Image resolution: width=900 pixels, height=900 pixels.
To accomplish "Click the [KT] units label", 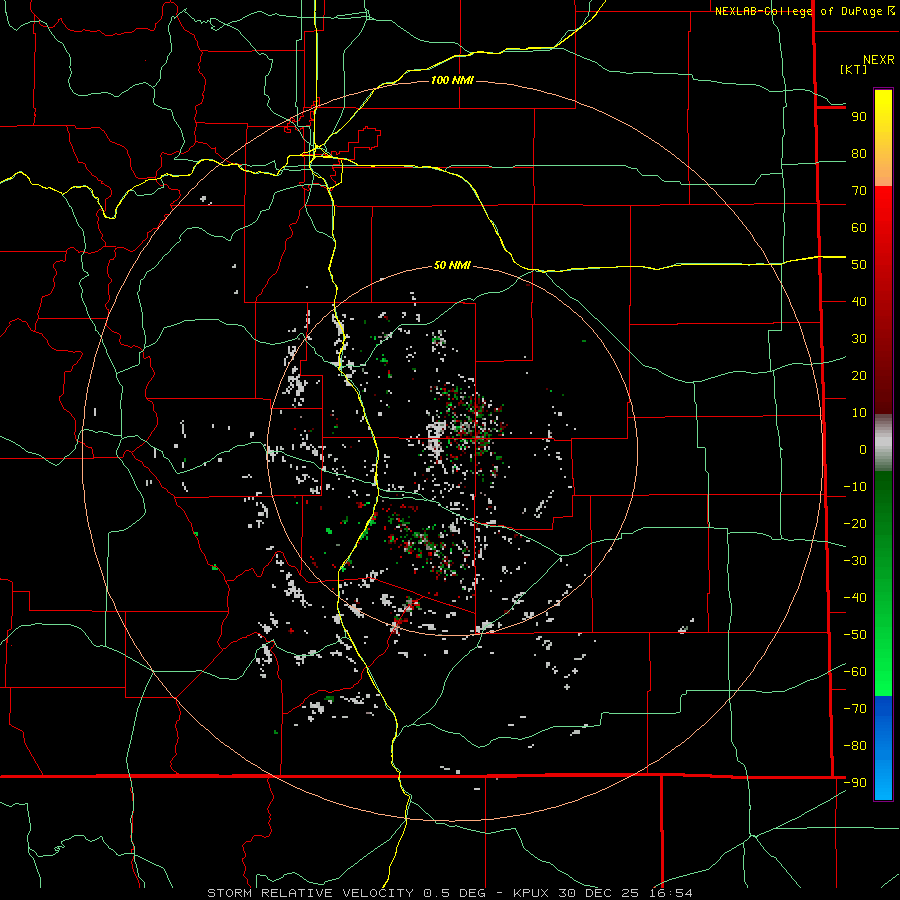I will pos(853,69).
